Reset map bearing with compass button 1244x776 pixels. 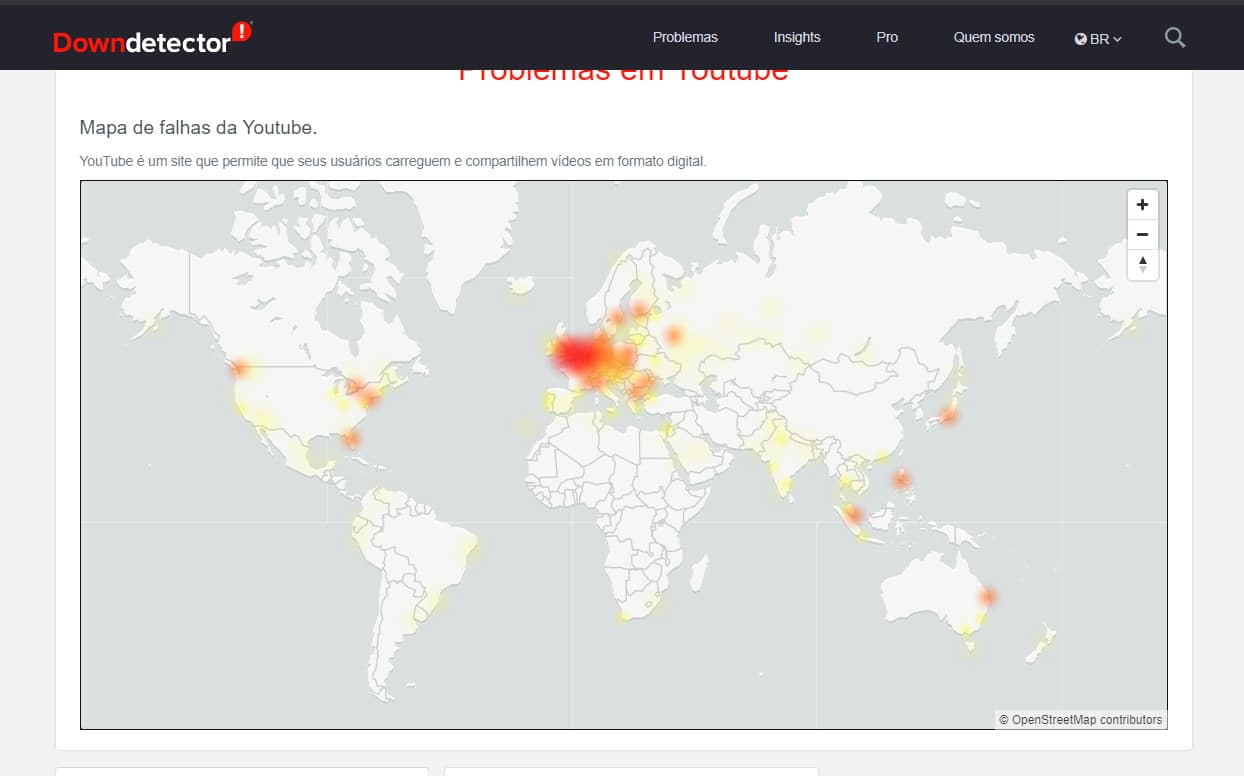pos(1143,265)
